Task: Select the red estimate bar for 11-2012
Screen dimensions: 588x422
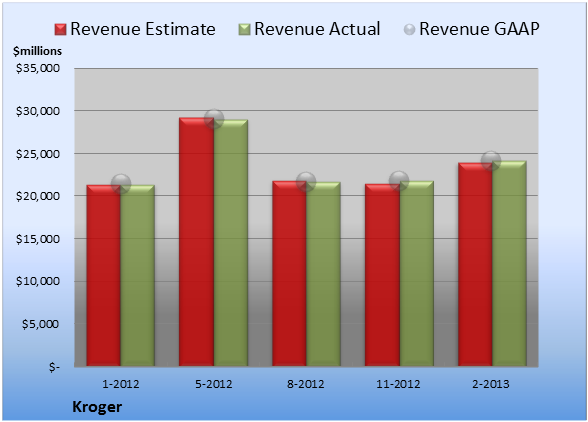Action: click(382, 275)
